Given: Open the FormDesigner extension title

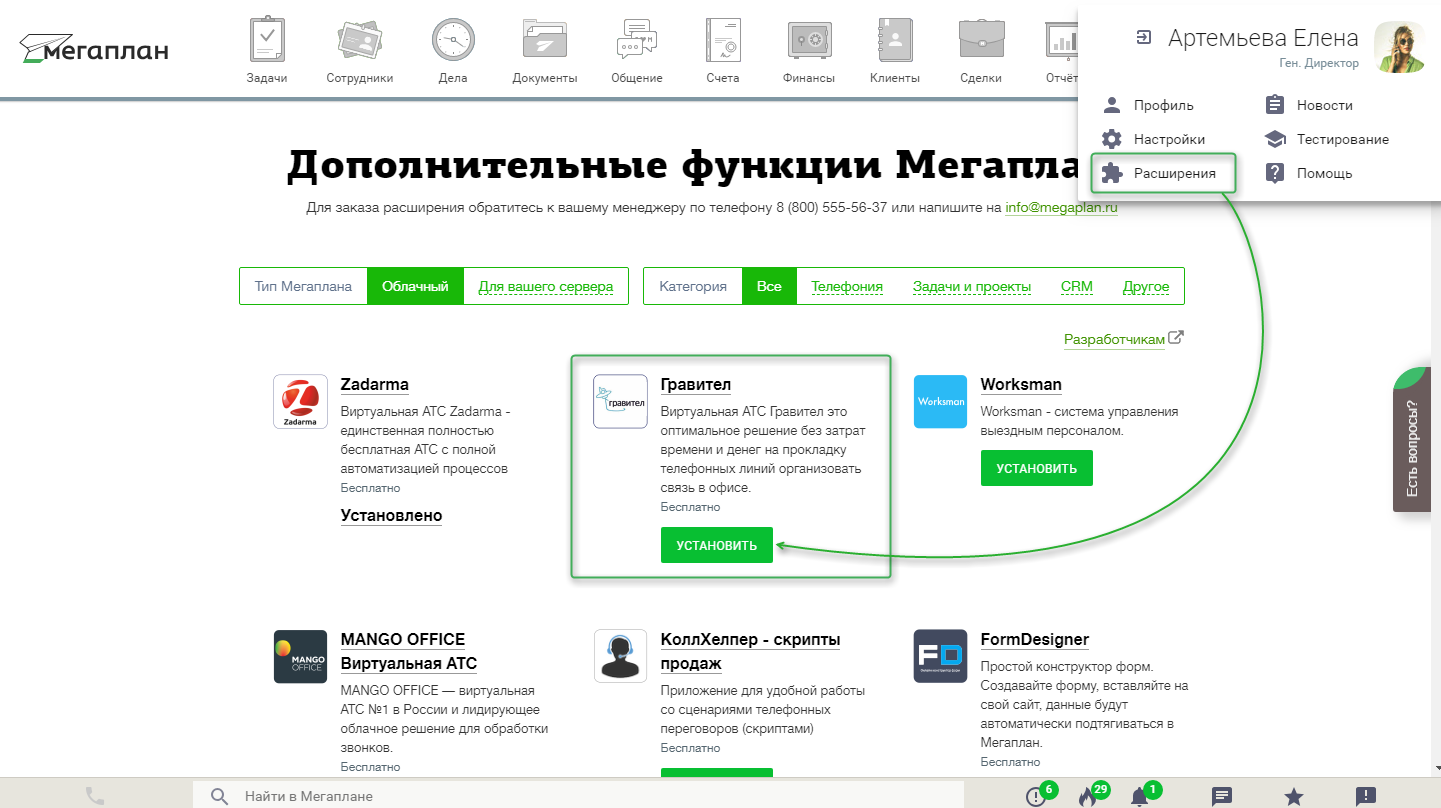Looking at the screenshot, I should pyautogui.click(x=1035, y=639).
